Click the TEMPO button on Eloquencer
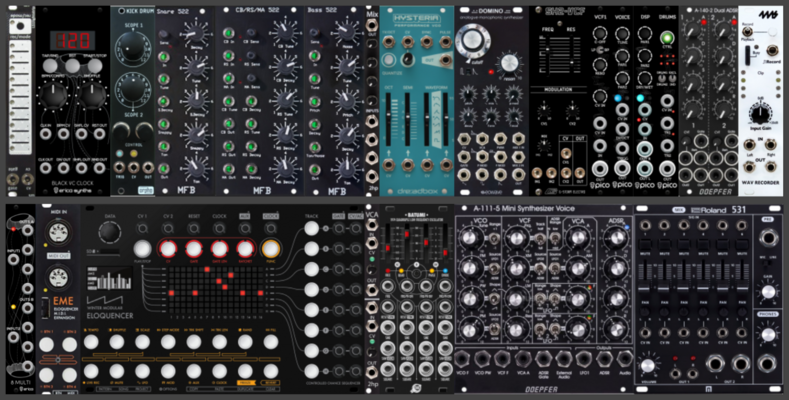 coord(91,342)
